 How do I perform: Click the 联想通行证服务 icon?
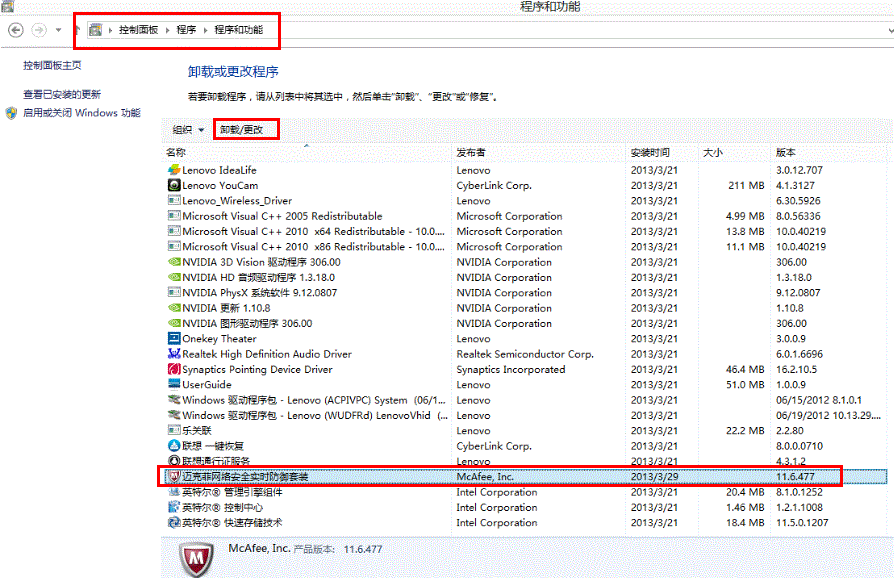[x=174, y=461]
